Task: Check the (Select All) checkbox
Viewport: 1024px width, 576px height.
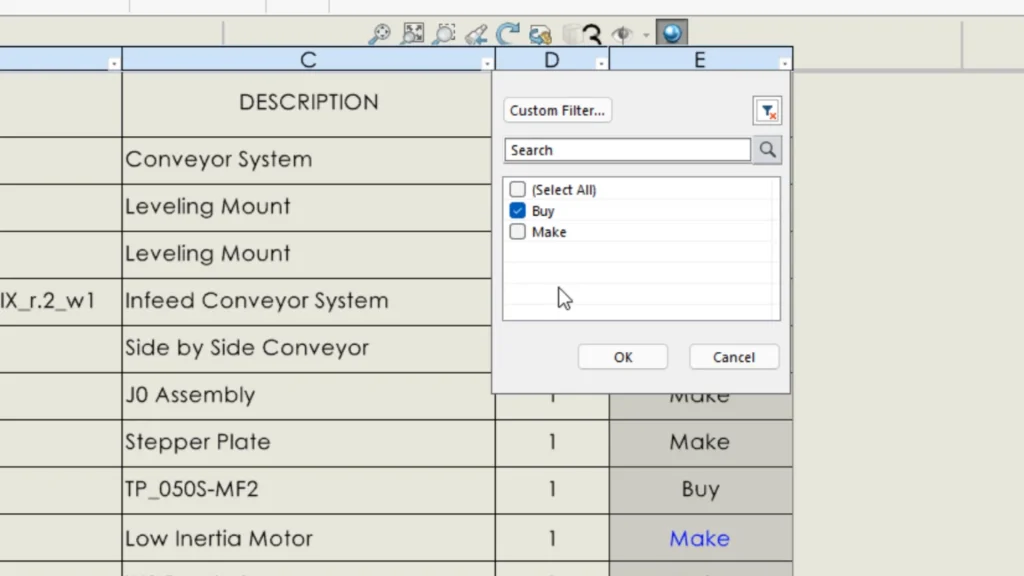Action: coord(517,190)
